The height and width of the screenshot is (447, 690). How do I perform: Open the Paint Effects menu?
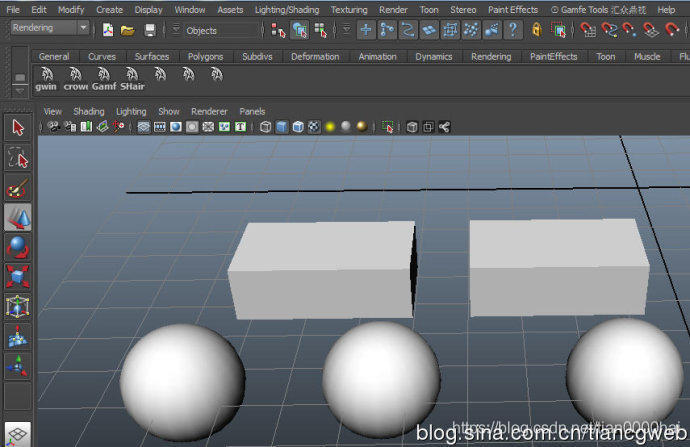click(513, 9)
